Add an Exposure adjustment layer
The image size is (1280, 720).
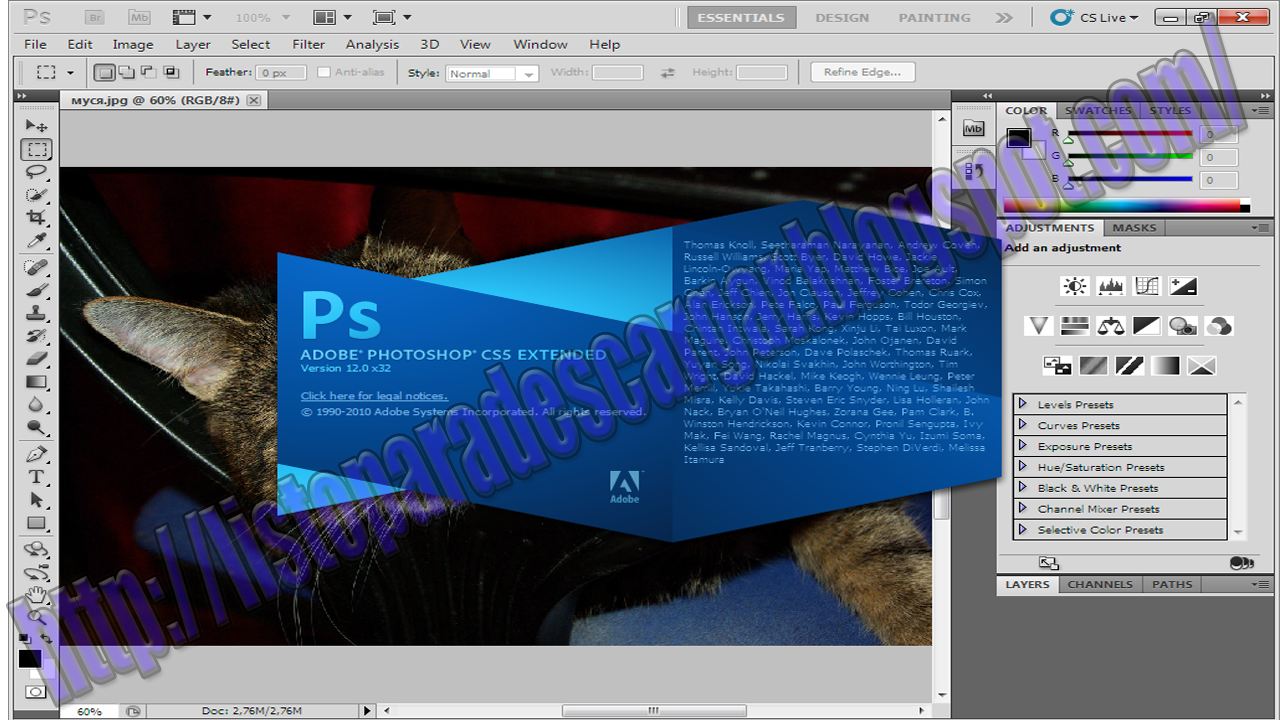coord(1183,287)
